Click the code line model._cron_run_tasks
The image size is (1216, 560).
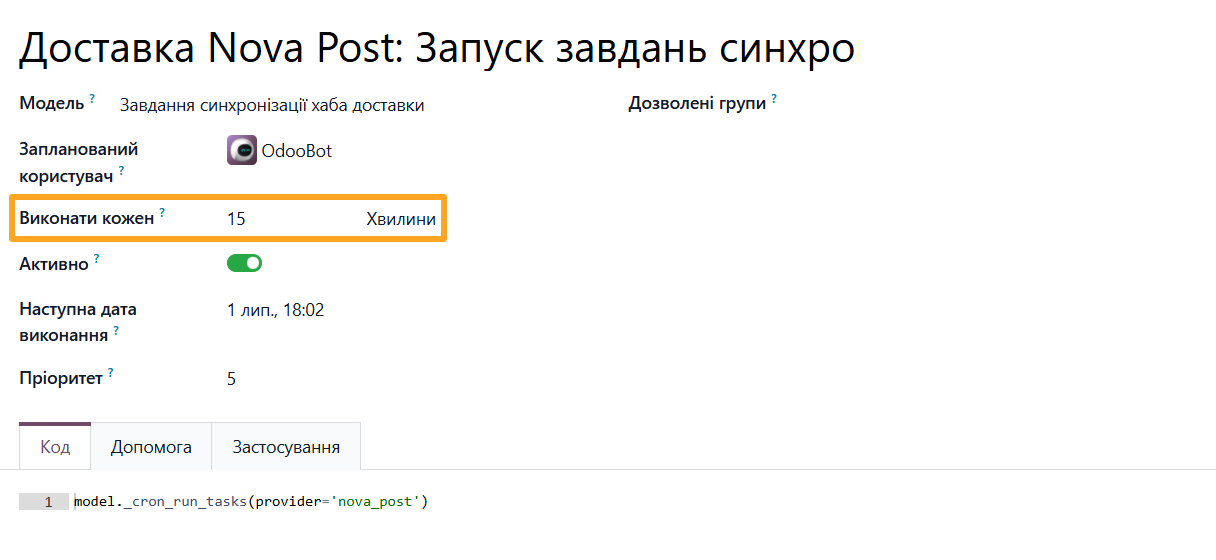[251, 501]
